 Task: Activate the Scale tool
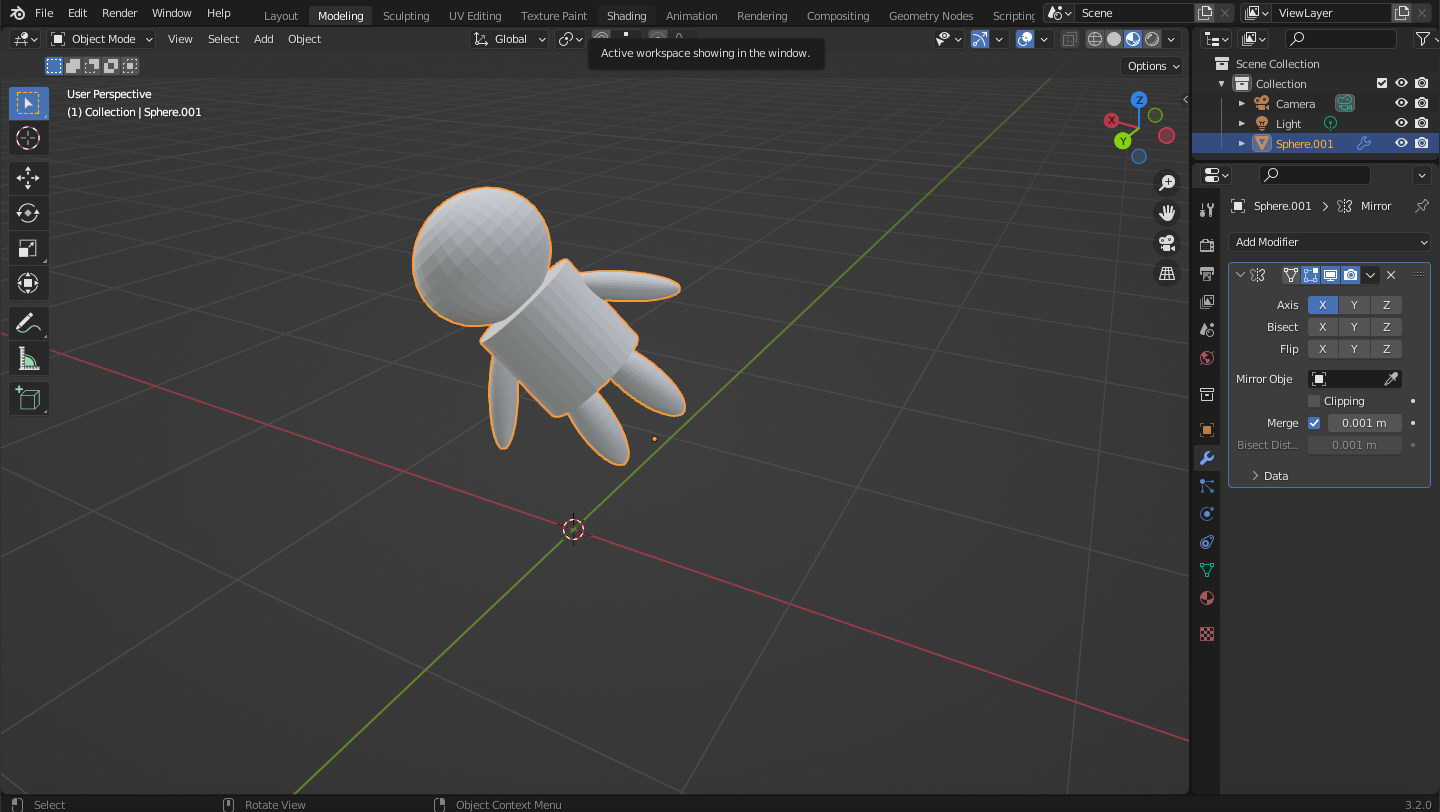click(x=28, y=248)
